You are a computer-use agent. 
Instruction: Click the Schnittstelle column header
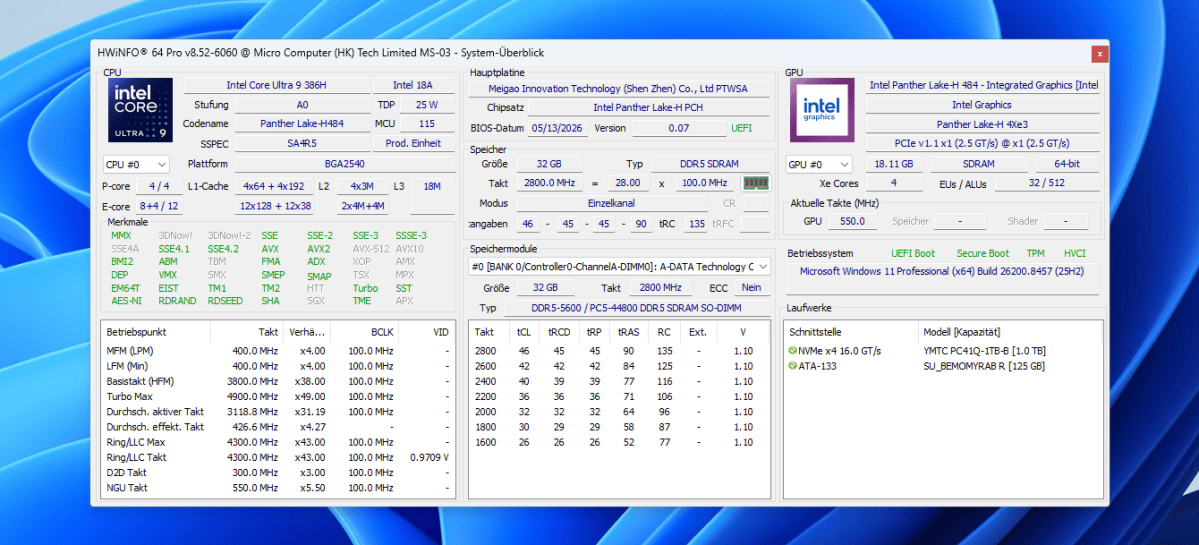(853, 333)
